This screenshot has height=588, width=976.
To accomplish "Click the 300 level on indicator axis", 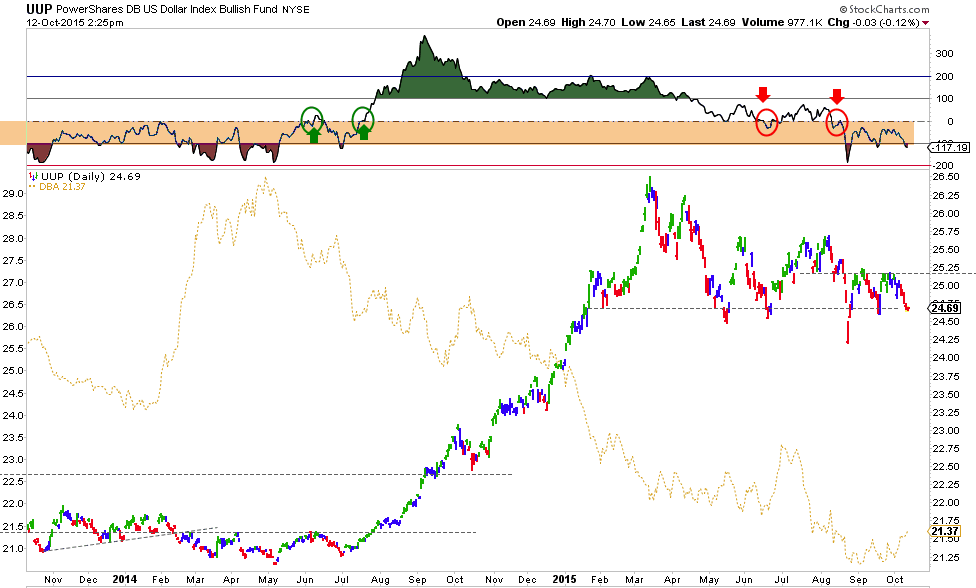I will click(x=944, y=54).
